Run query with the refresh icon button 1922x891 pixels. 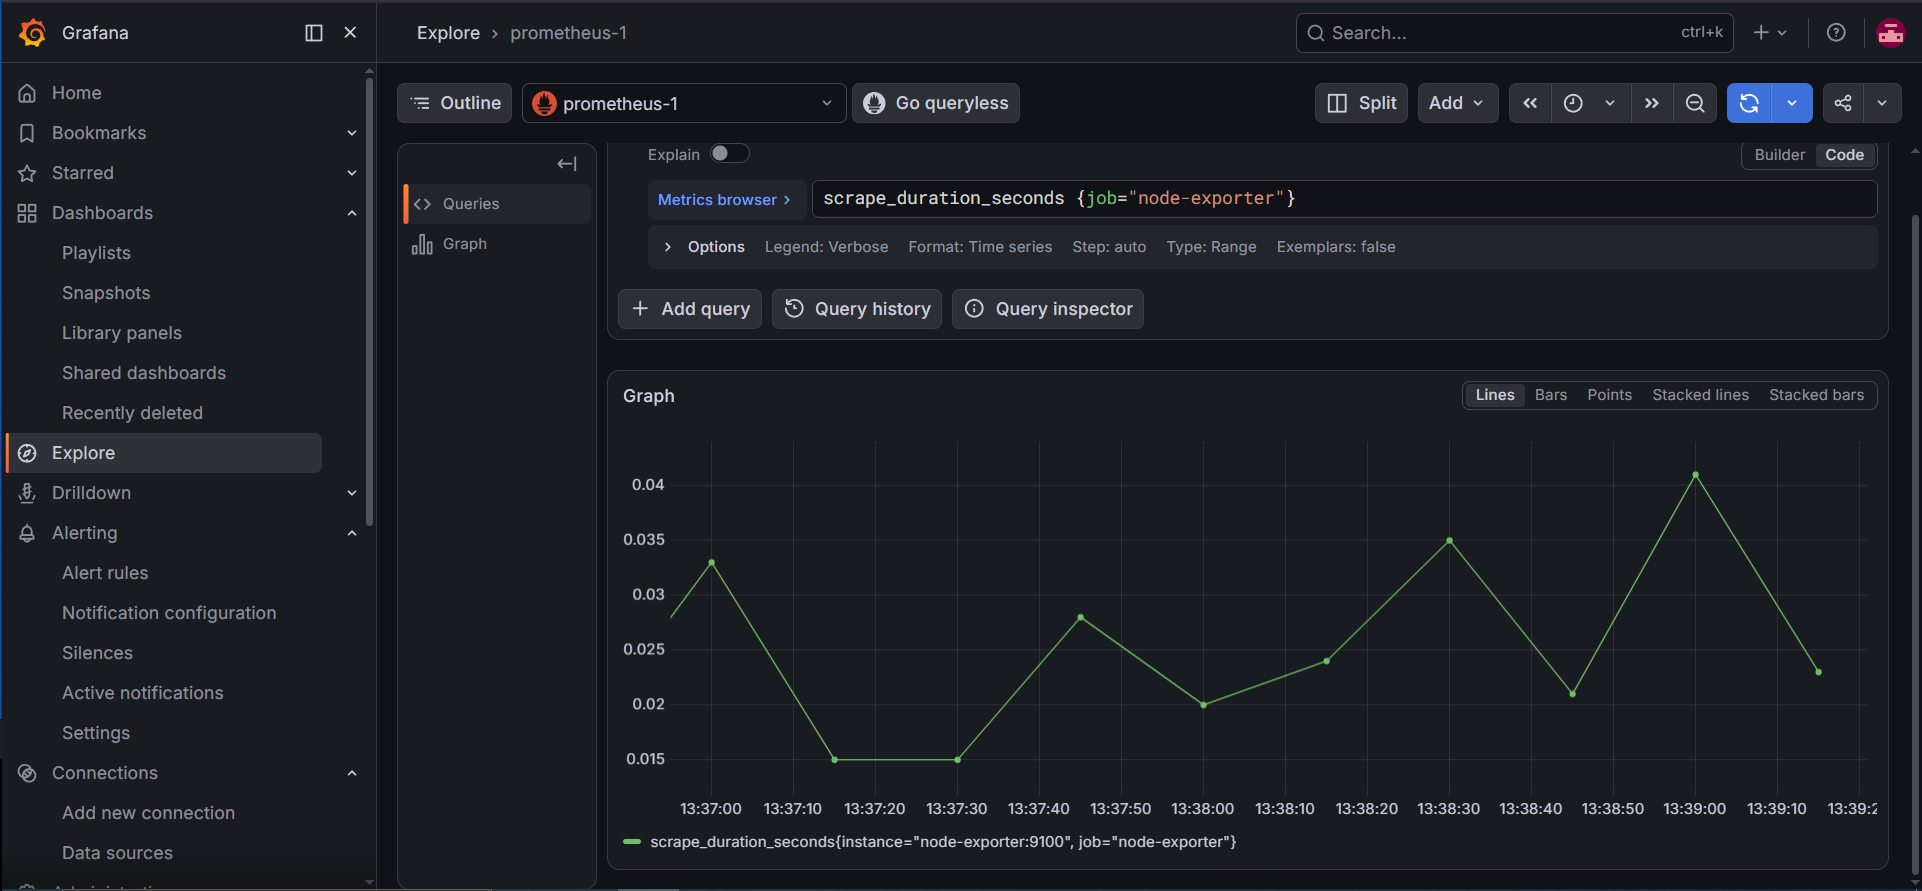1750,103
